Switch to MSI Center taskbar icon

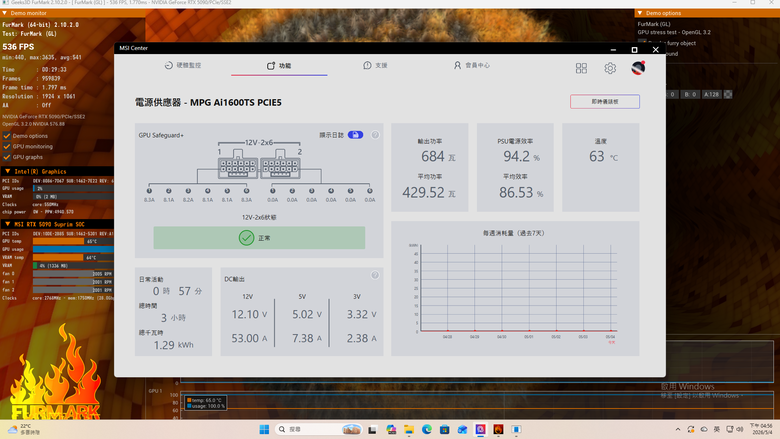(481, 430)
